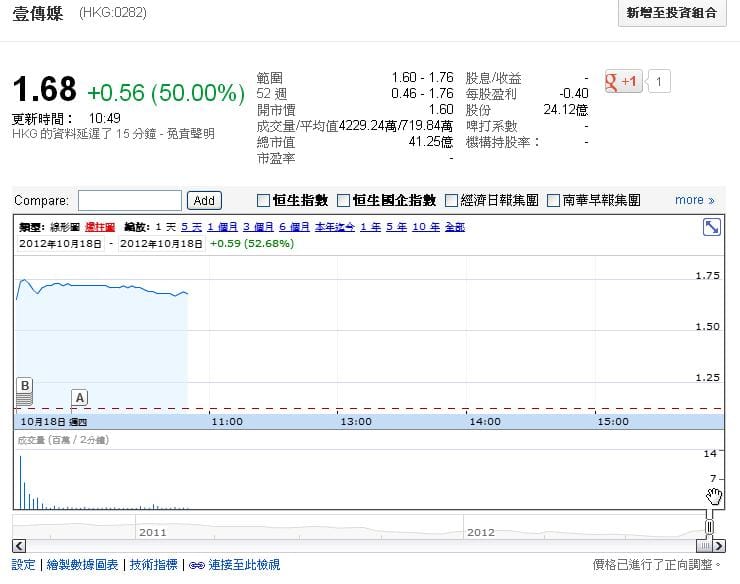Click the horizontal scrollbar thumb
The width and height of the screenshot is (740, 584).
tap(704, 546)
